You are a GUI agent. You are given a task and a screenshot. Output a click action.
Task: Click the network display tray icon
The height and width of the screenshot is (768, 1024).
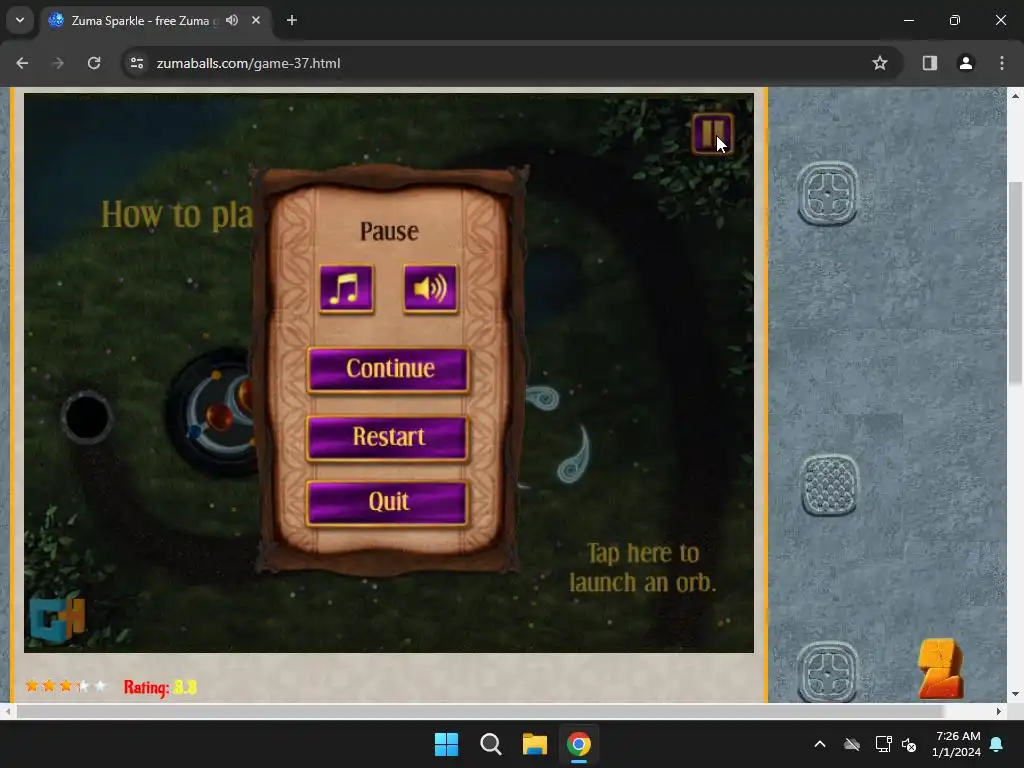pyautogui.click(x=883, y=744)
